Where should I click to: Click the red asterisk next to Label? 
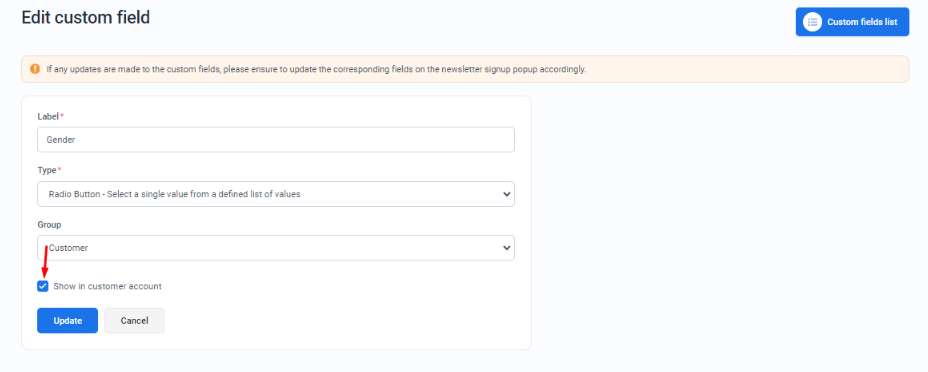tap(62, 116)
